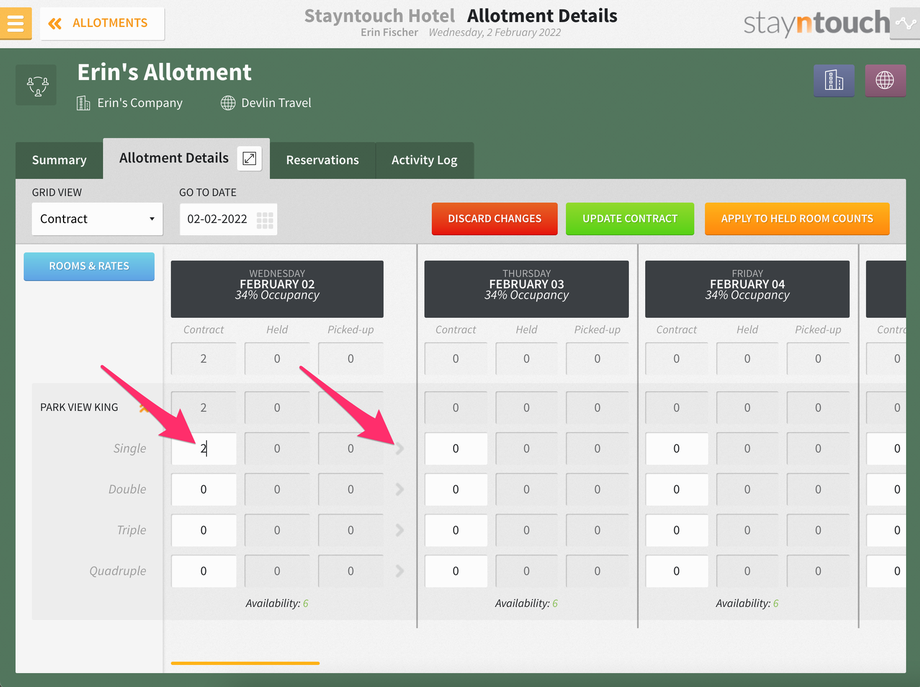Go back to Allotments list

click(x=102, y=23)
